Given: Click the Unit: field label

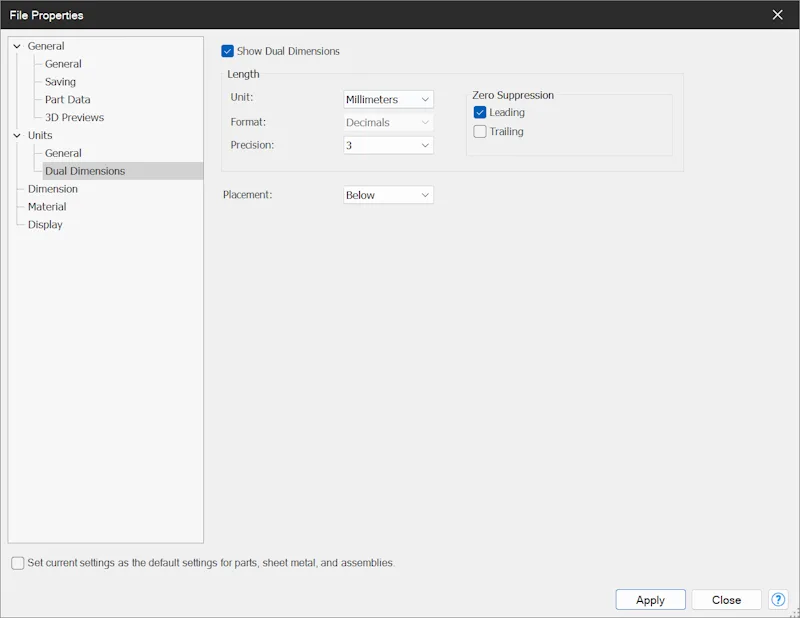Looking at the screenshot, I should tap(241, 97).
